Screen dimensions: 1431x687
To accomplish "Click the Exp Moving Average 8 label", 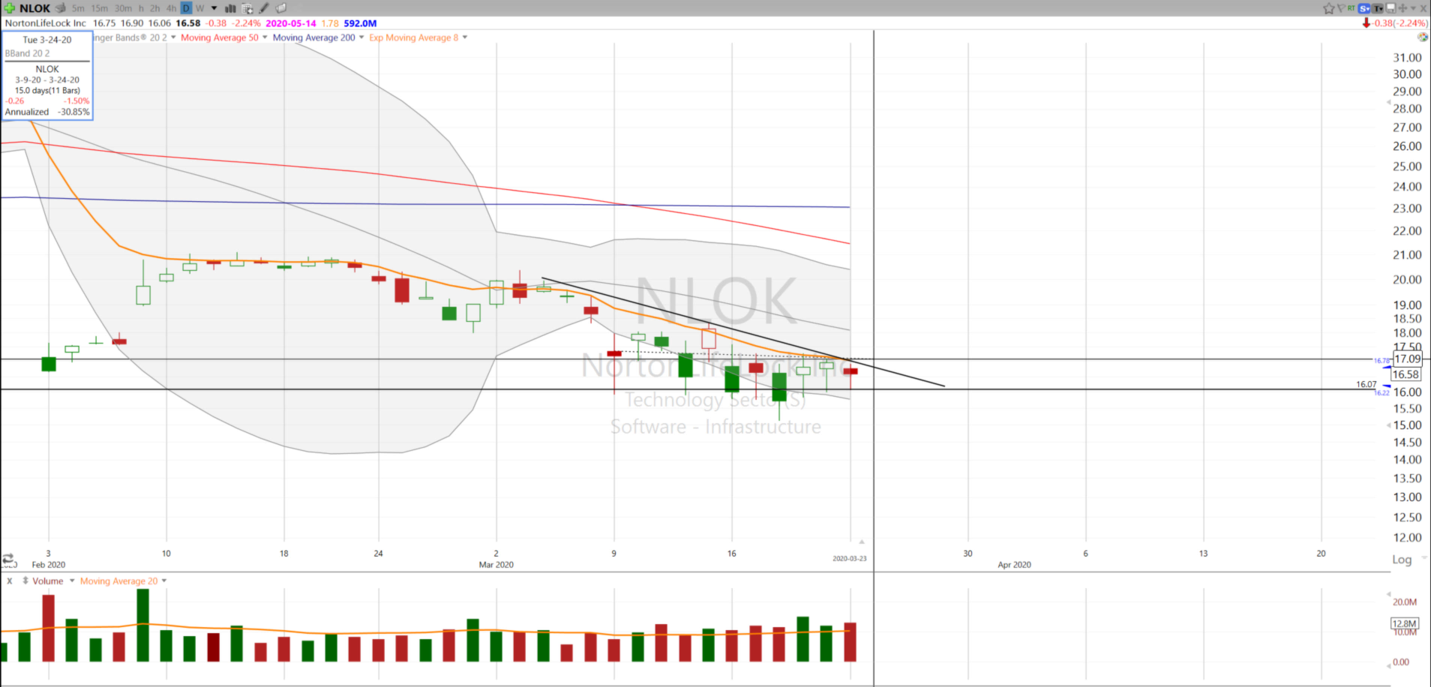I will [x=413, y=38].
